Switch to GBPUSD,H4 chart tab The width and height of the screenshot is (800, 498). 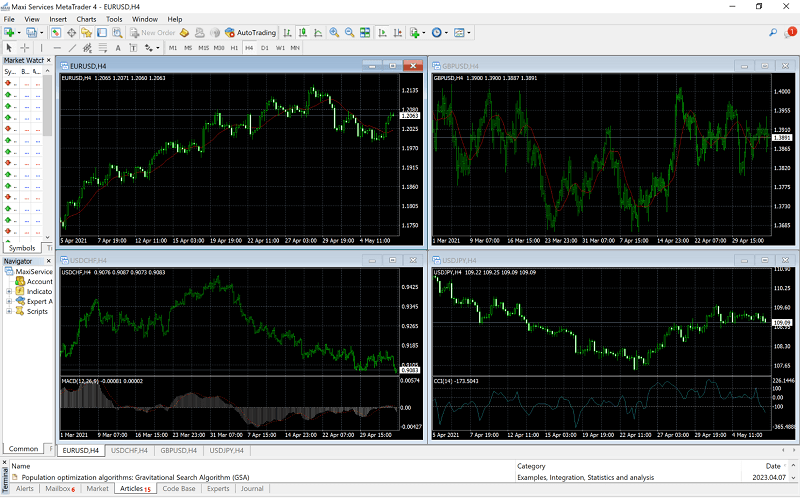coord(179,451)
